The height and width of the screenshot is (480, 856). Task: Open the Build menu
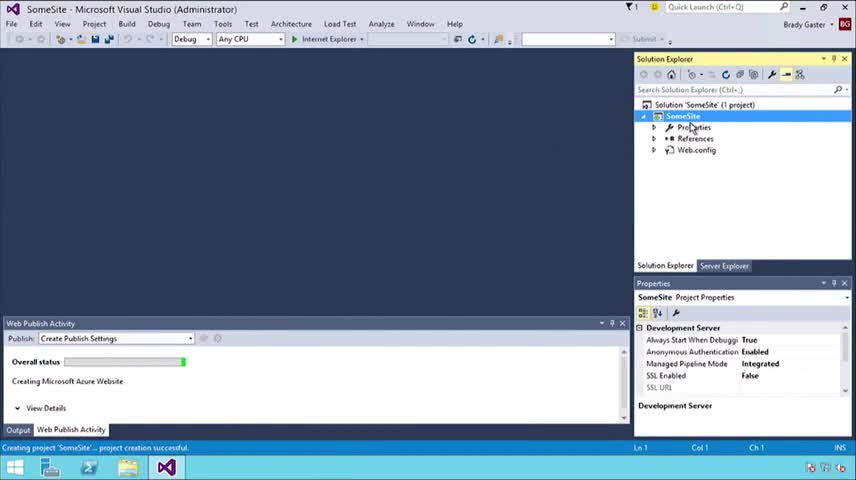point(127,24)
